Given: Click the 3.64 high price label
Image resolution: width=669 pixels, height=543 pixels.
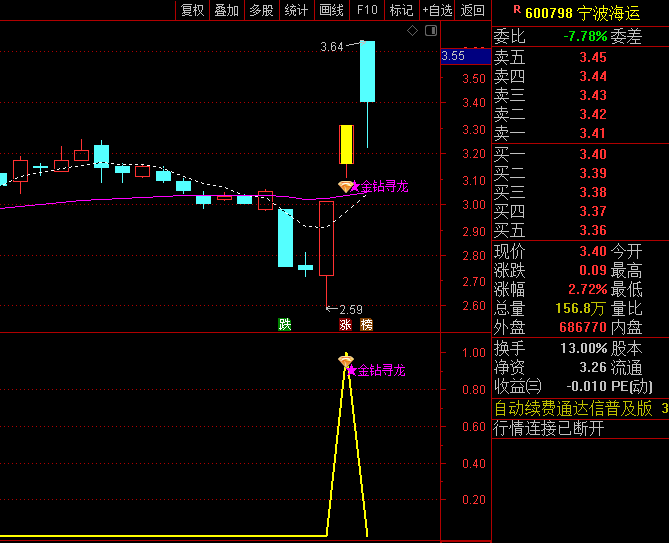Looking at the screenshot, I should [332, 47].
